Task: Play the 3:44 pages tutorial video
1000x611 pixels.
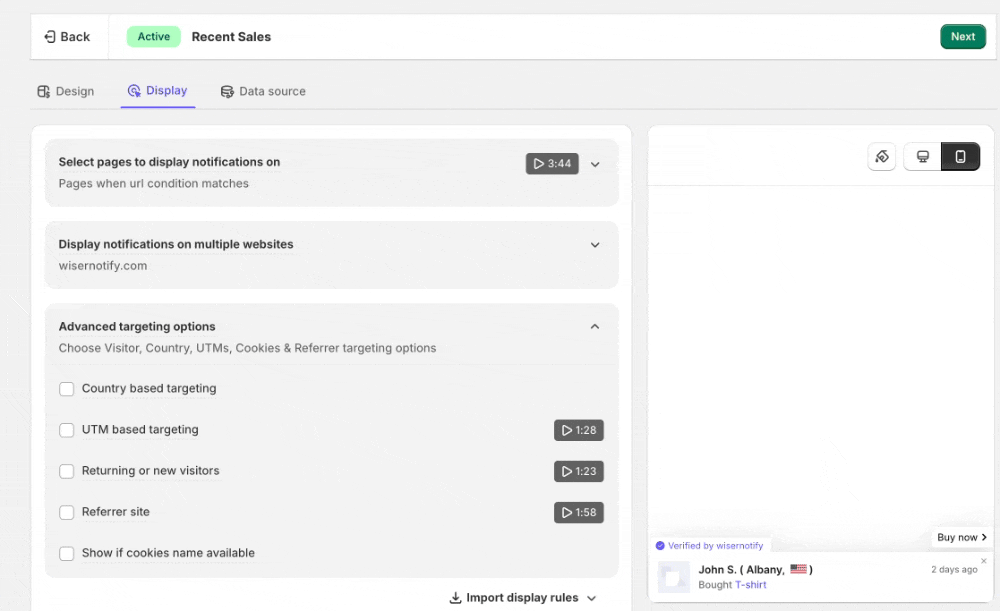Action: pos(552,164)
